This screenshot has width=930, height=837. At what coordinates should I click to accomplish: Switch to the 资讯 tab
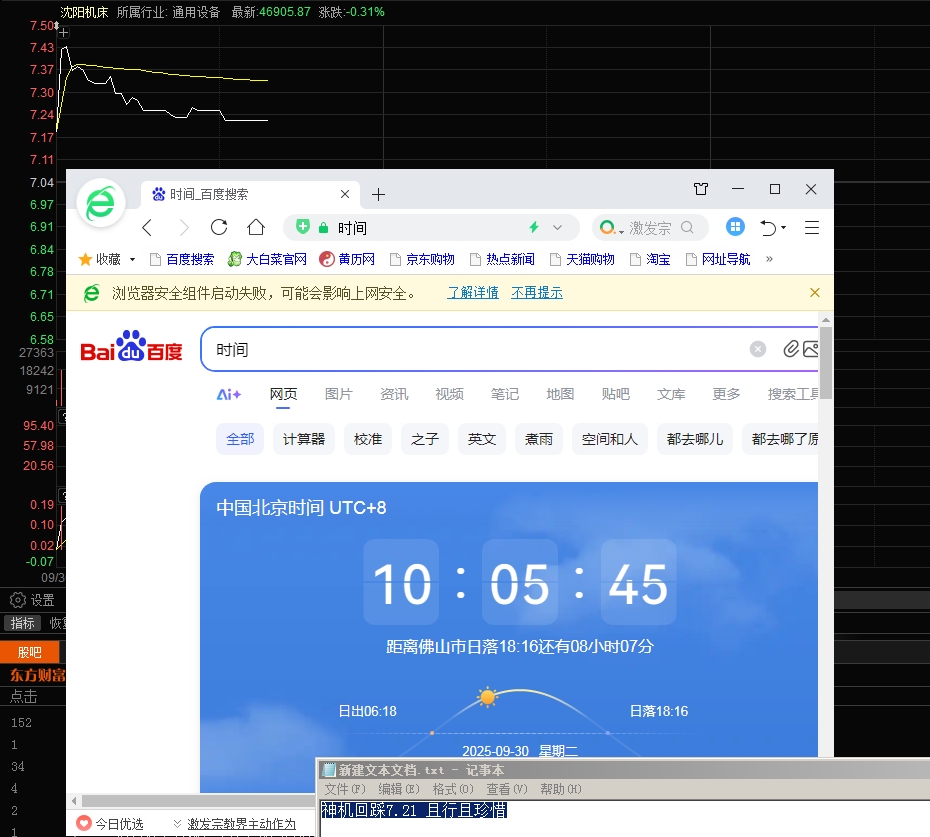coord(394,394)
